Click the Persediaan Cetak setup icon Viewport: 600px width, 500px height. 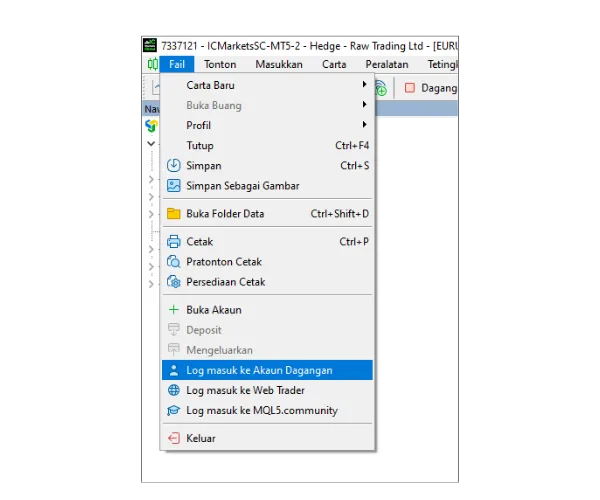coord(173,282)
